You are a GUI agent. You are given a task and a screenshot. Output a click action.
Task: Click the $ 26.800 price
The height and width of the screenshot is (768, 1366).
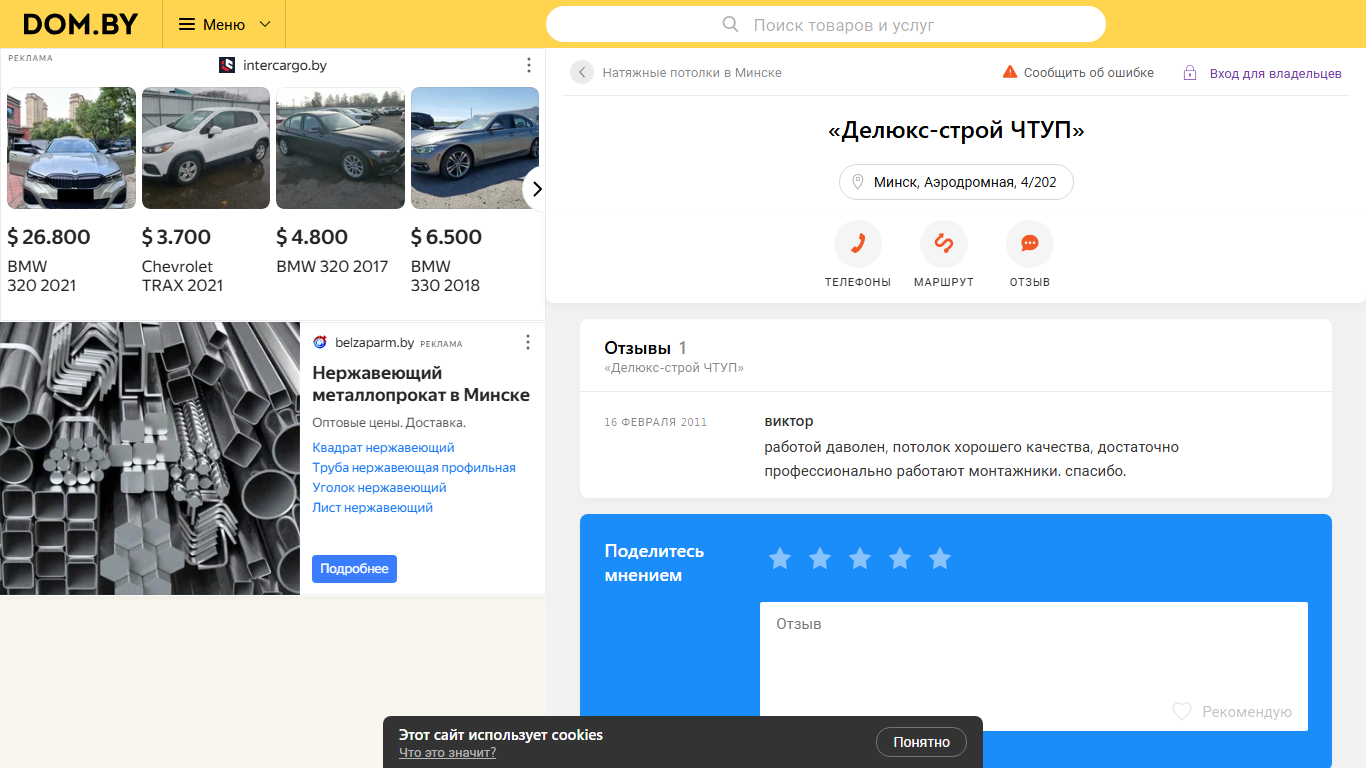(x=49, y=237)
